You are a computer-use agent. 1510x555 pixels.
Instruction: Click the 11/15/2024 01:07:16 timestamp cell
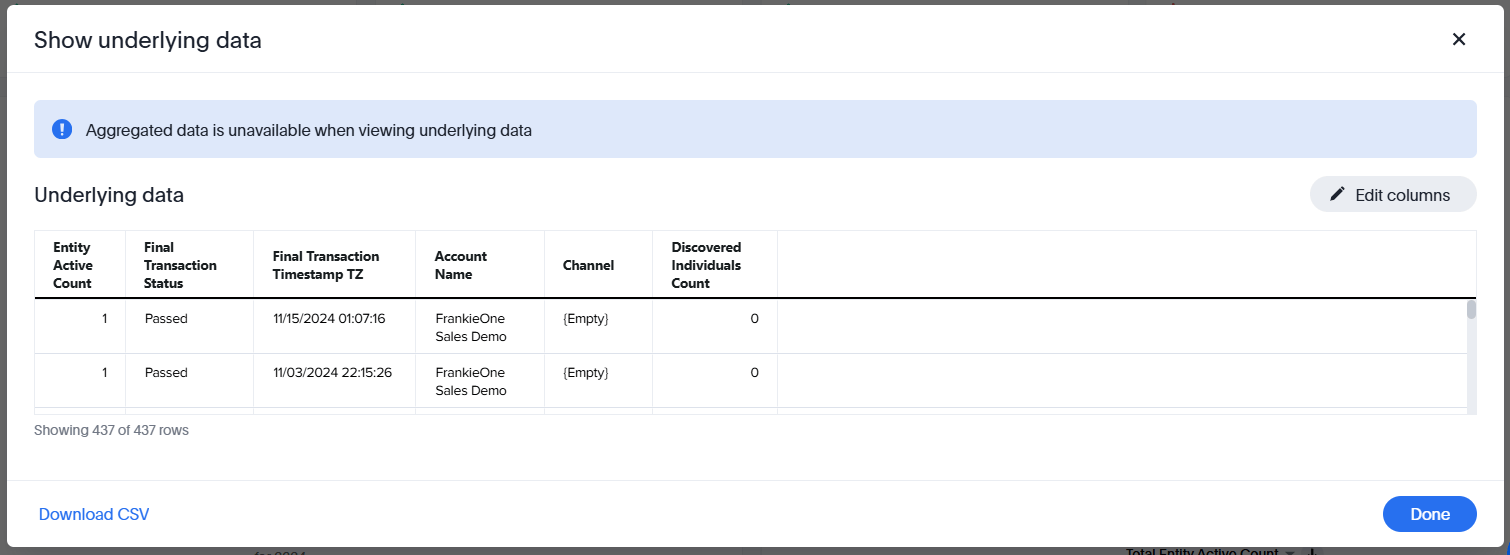[329, 319]
